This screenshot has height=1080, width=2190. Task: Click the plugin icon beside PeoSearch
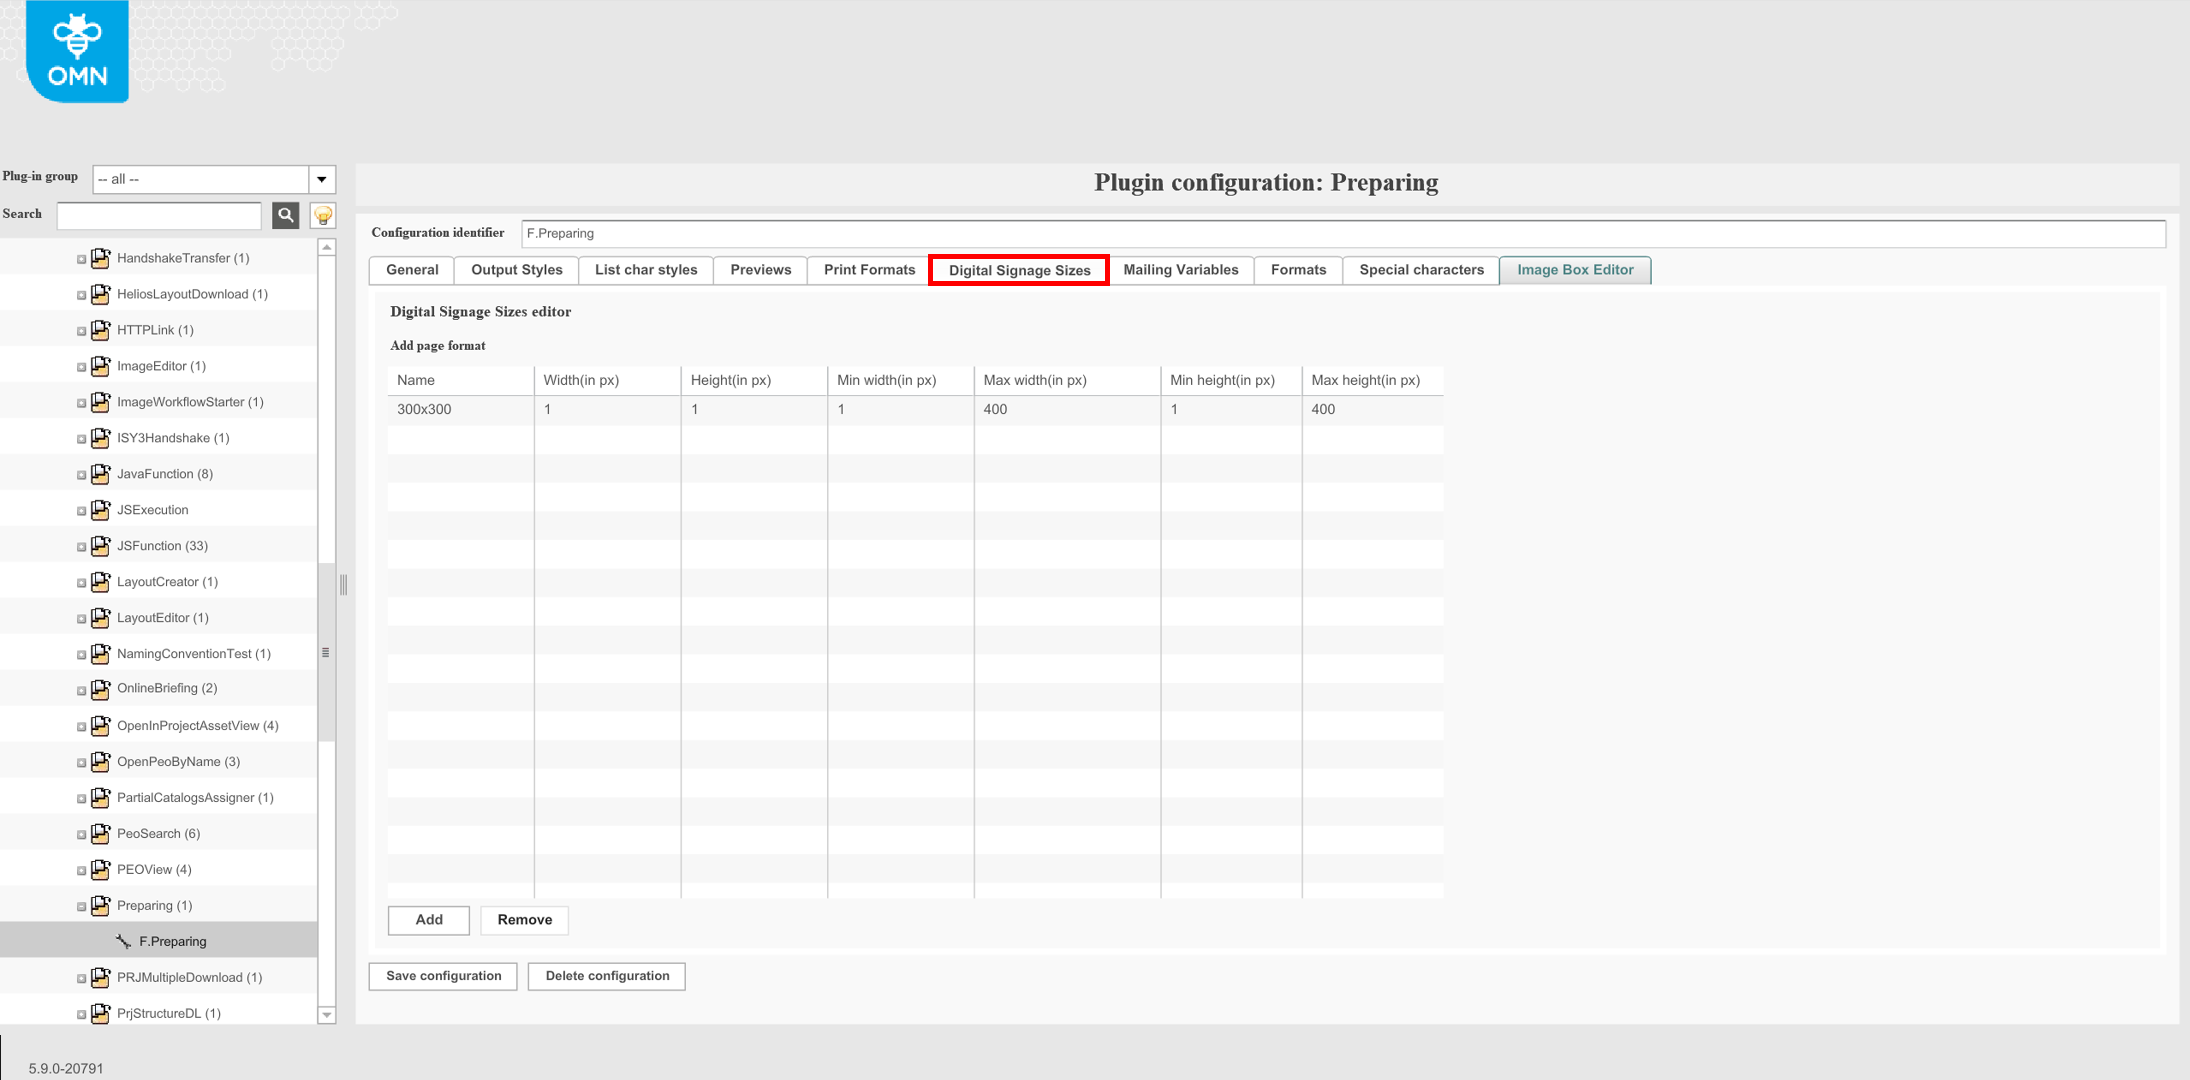[x=100, y=833]
